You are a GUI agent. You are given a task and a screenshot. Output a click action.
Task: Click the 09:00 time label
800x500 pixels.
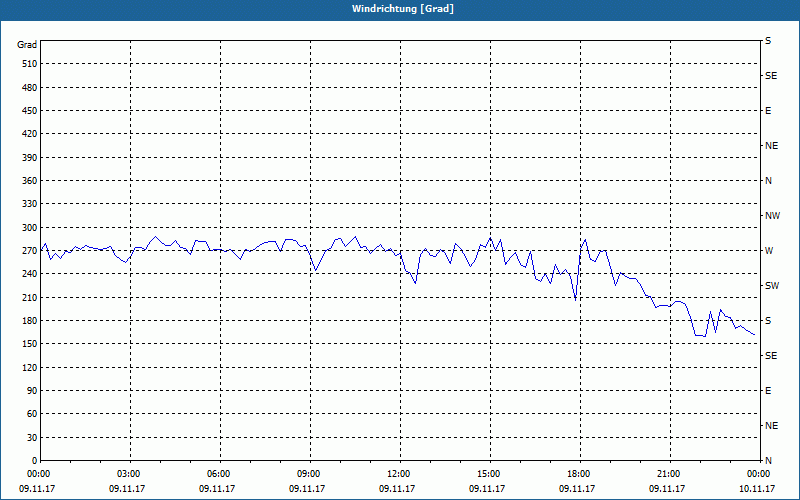(x=310, y=474)
